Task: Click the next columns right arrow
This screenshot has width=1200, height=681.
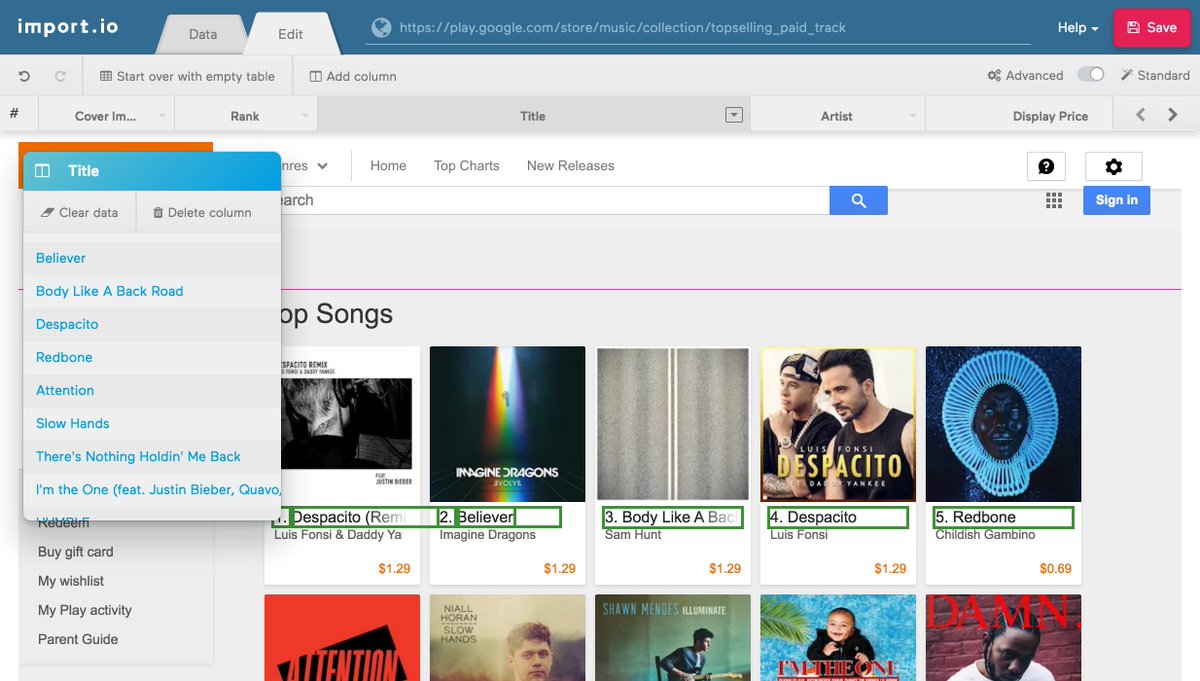Action: (x=1173, y=115)
